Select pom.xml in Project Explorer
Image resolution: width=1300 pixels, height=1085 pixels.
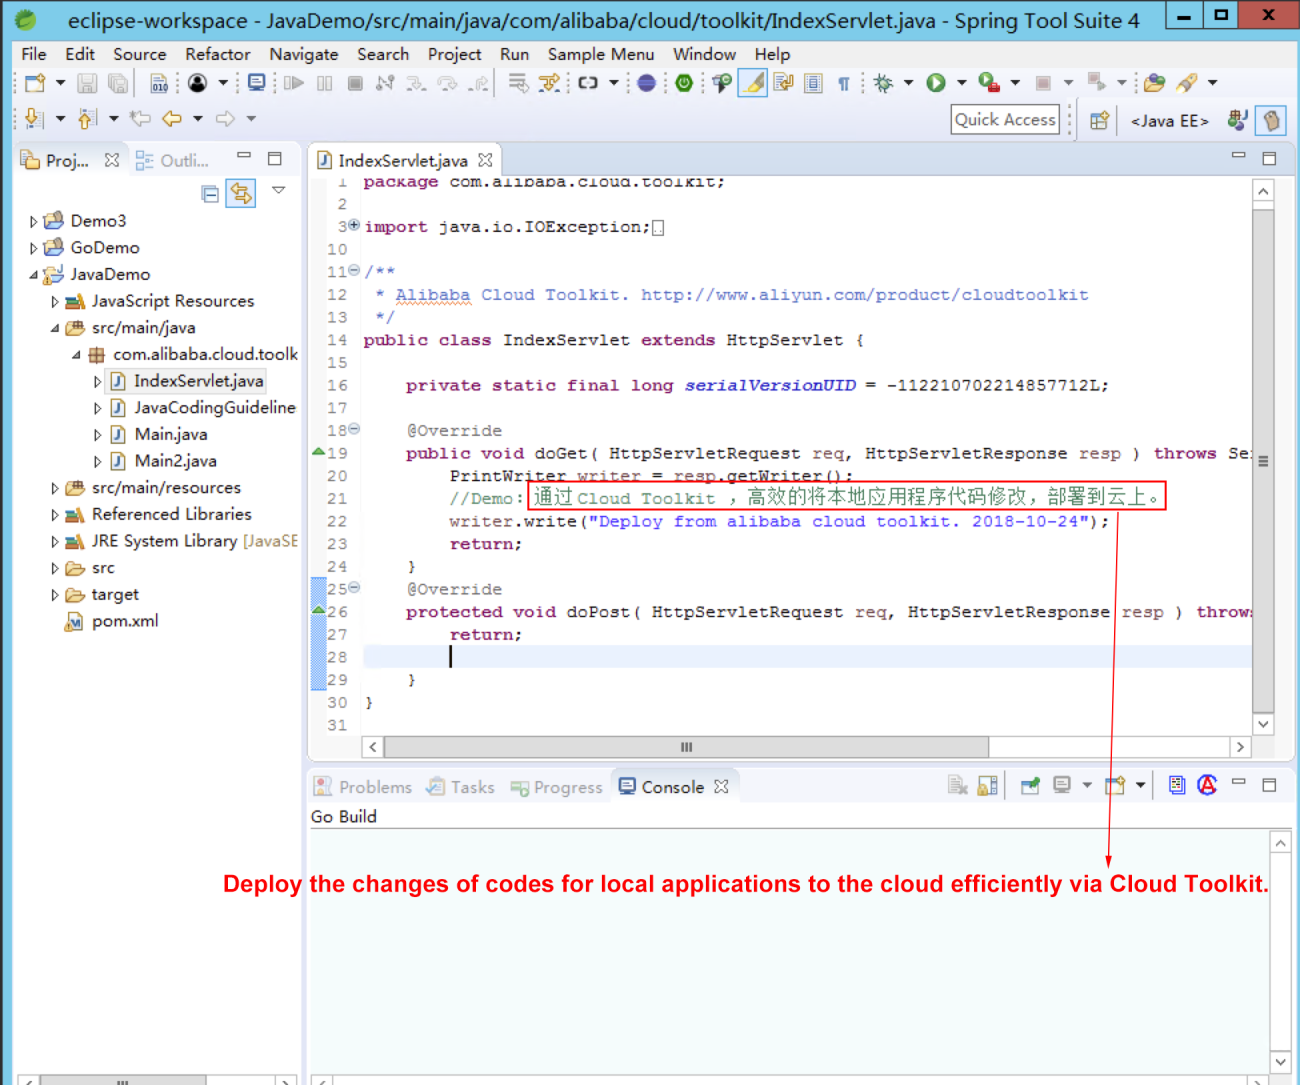124,621
